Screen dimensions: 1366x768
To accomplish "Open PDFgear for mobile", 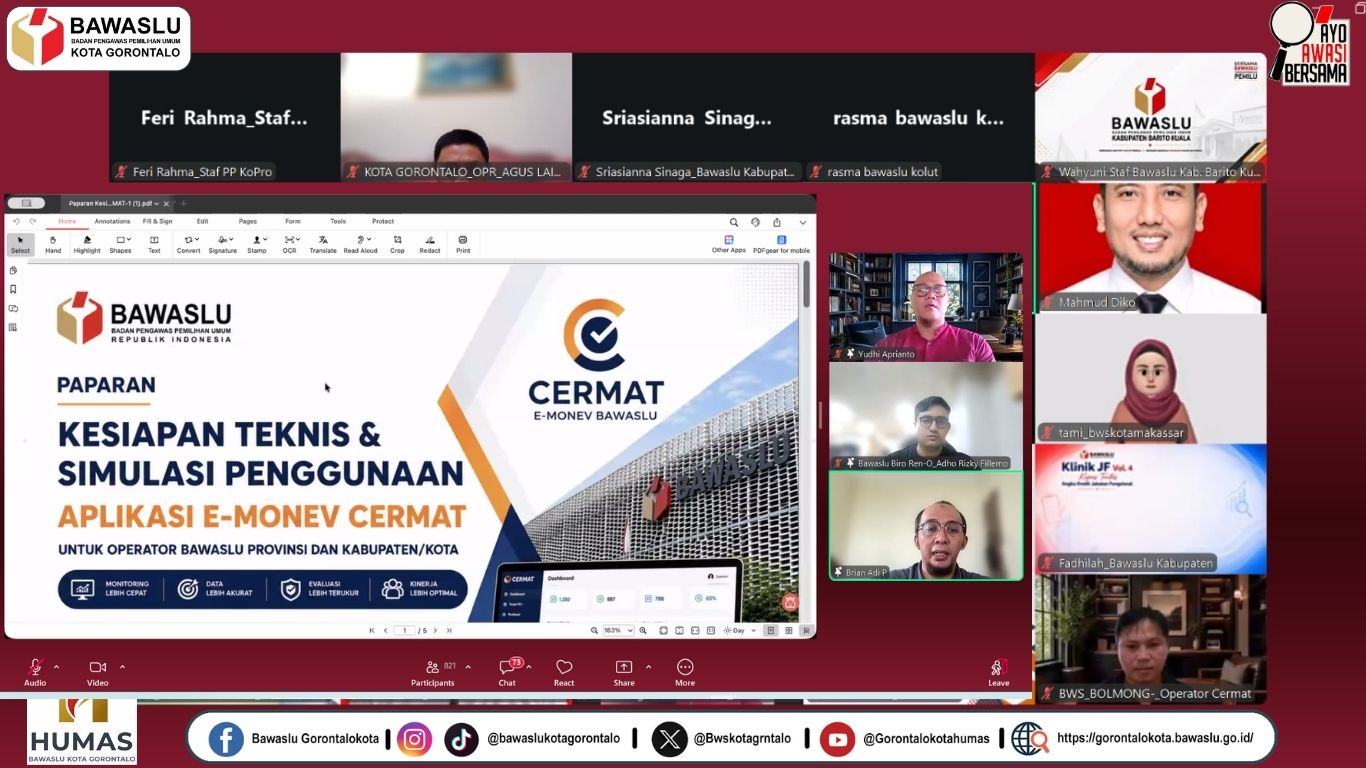I will pyautogui.click(x=782, y=244).
